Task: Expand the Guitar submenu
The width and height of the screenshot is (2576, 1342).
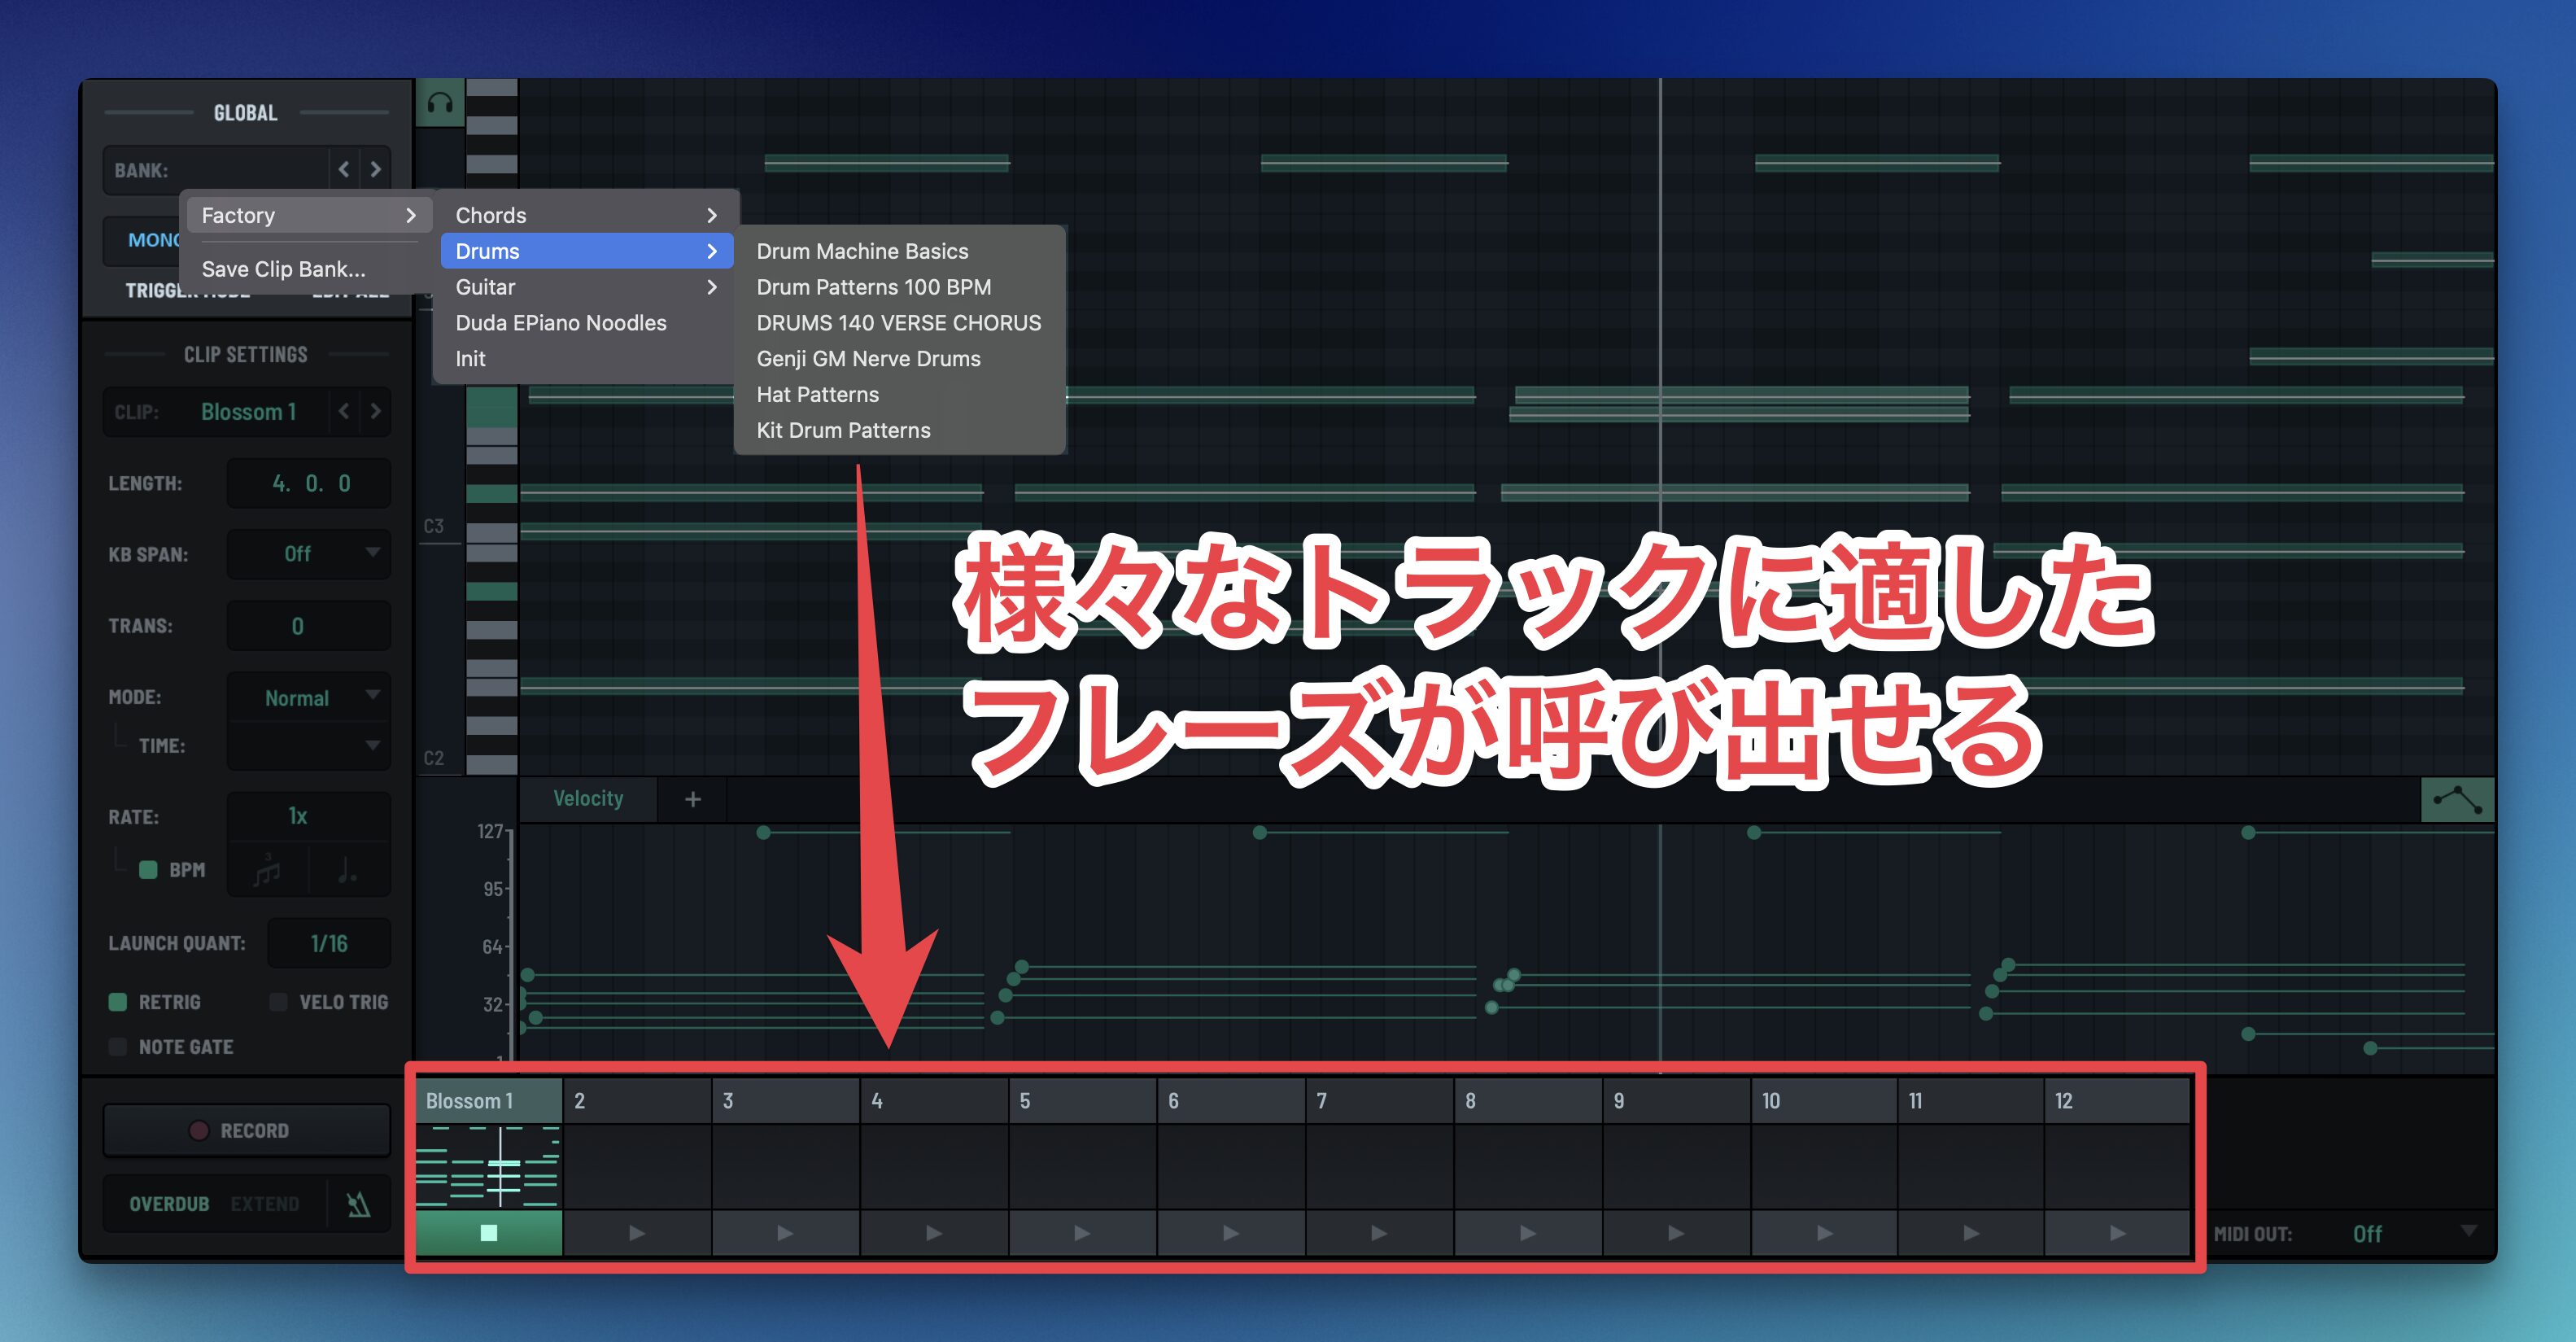Action: tap(587, 287)
